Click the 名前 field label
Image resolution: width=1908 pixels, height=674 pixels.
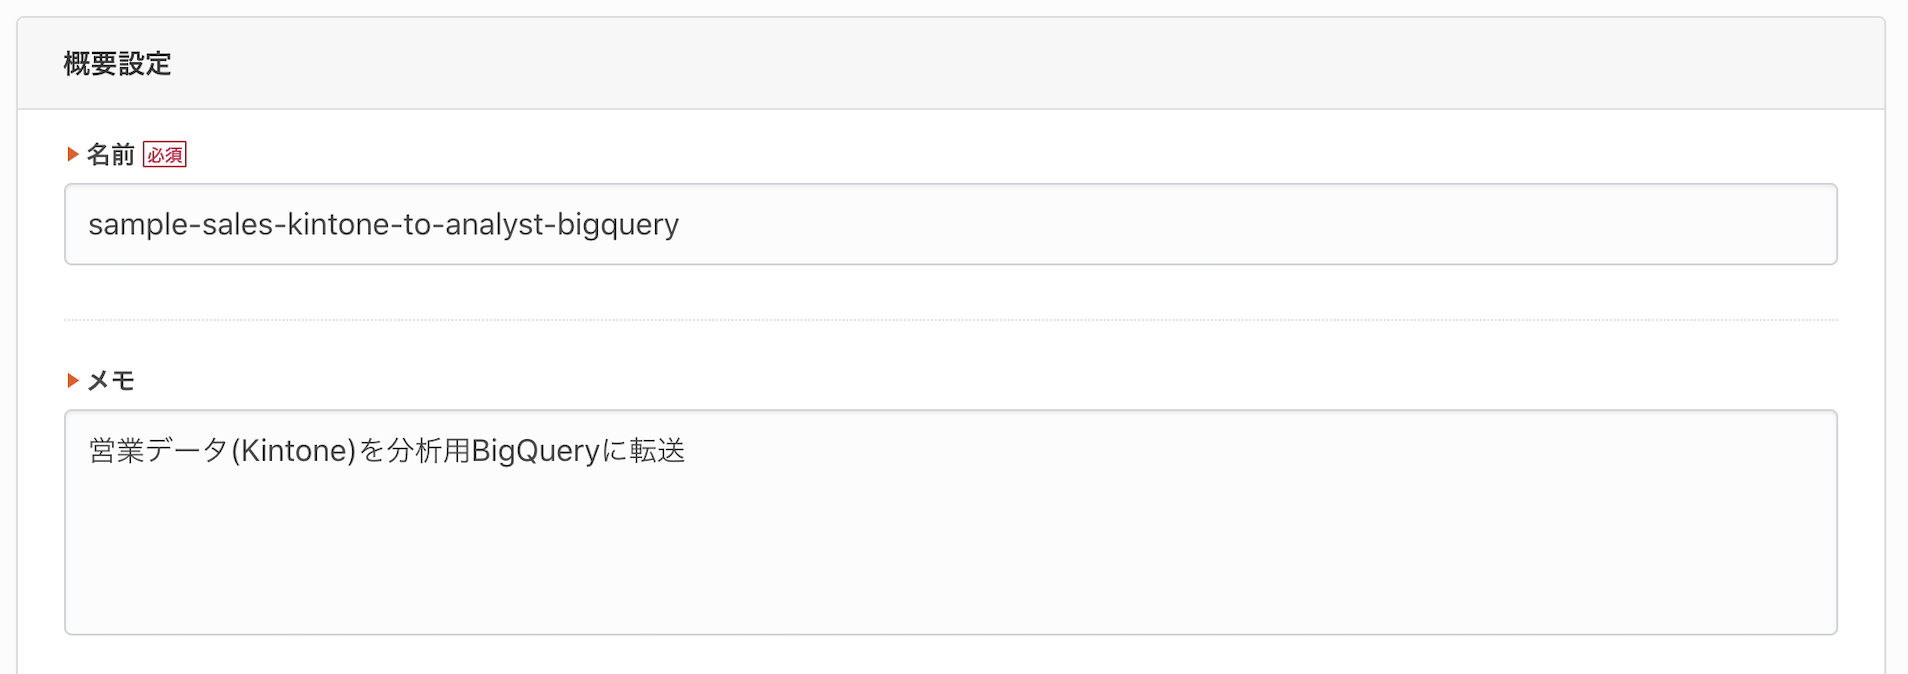(110, 154)
